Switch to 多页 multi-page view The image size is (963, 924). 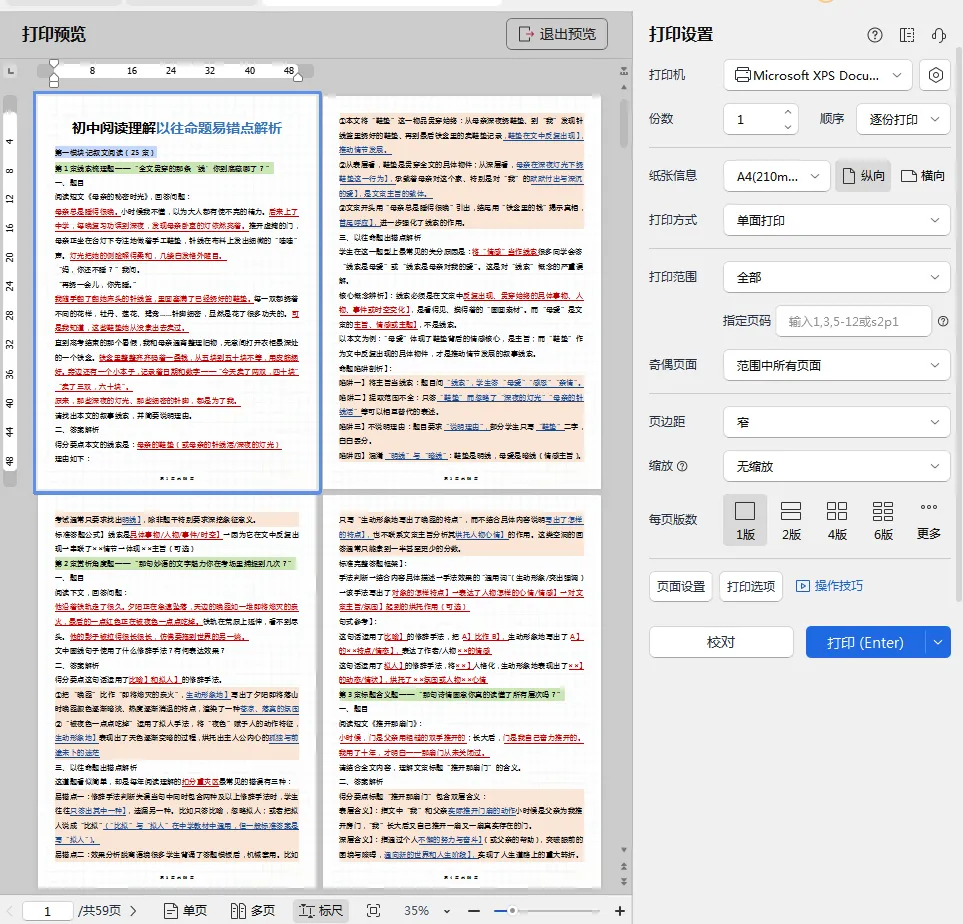pyautogui.click(x=252, y=911)
